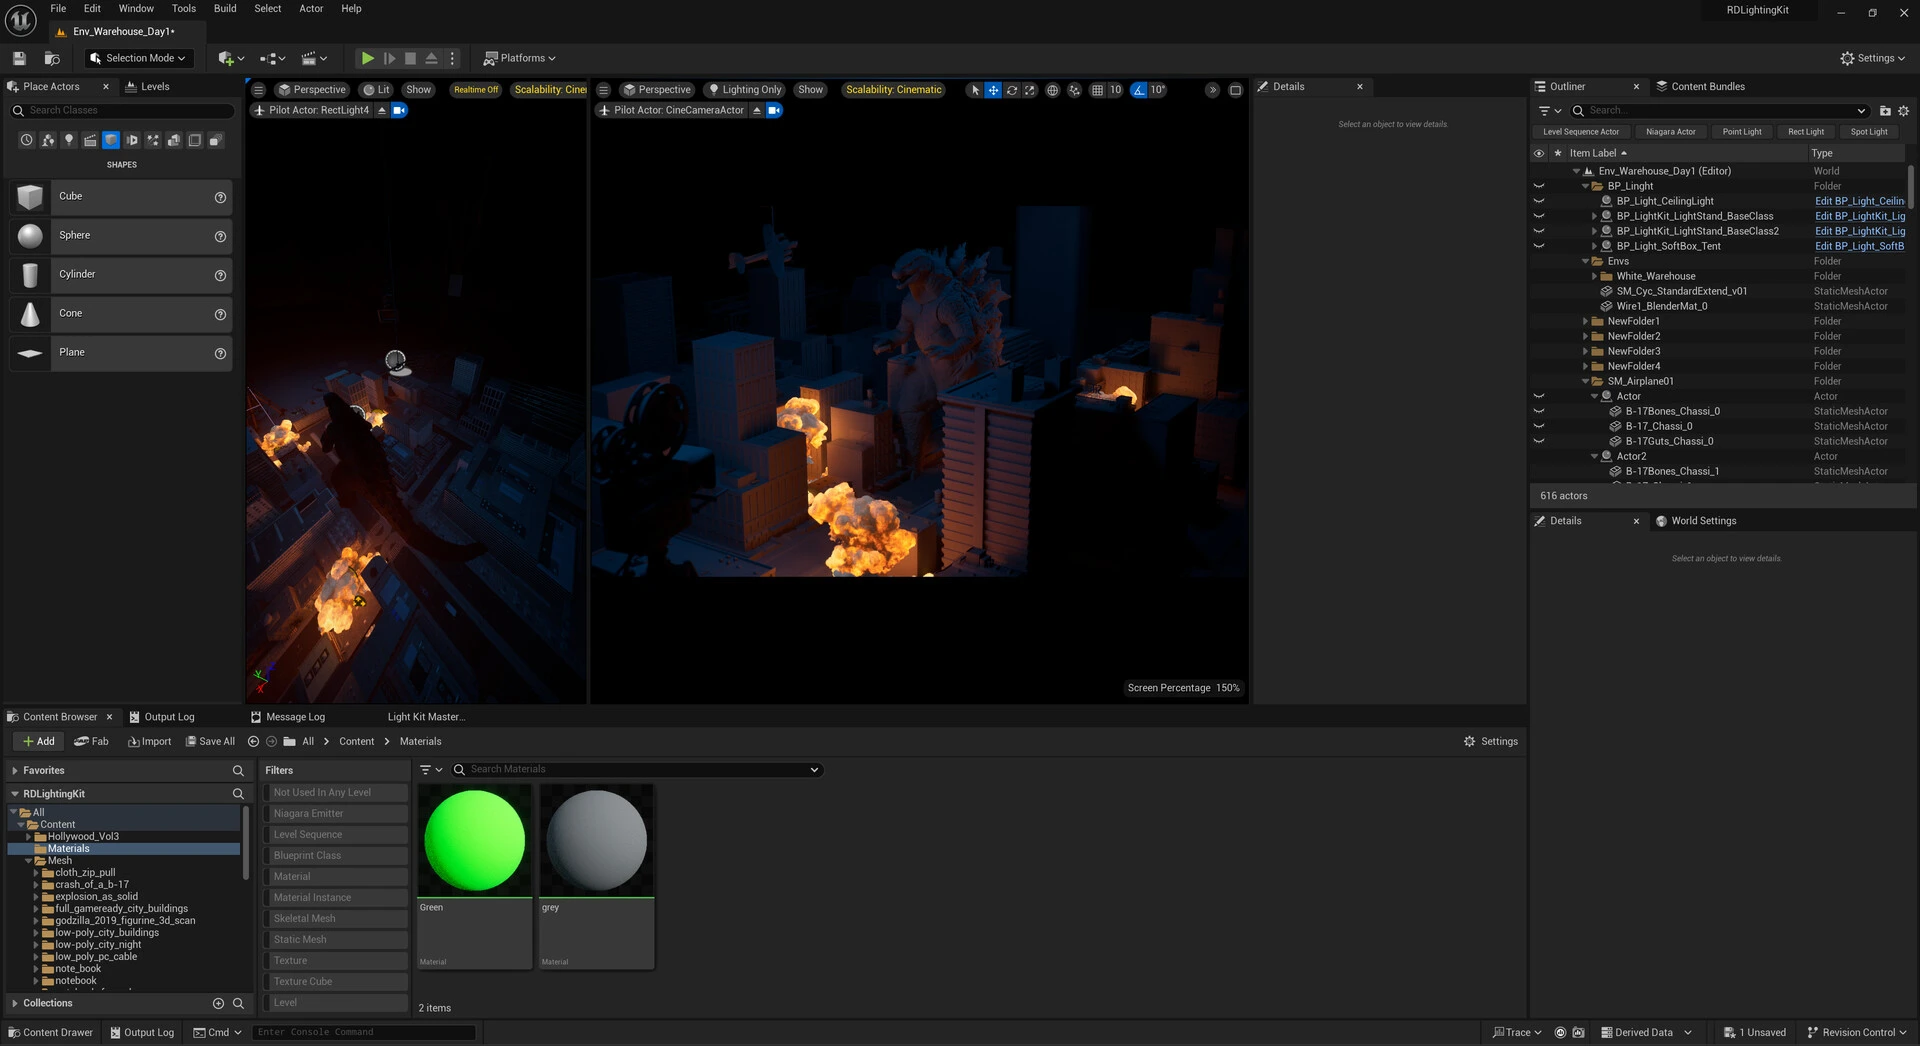Click the green Play button in toolbar
1920x1046 pixels.
click(x=367, y=58)
